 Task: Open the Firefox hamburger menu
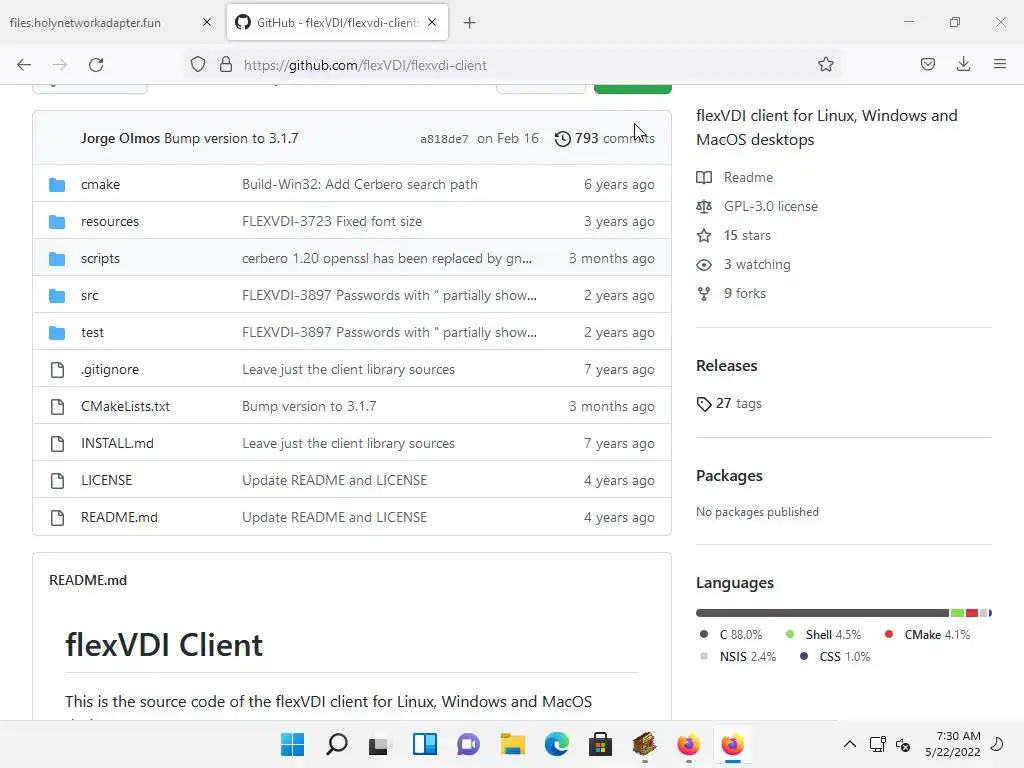pyautogui.click(x=999, y=64)
